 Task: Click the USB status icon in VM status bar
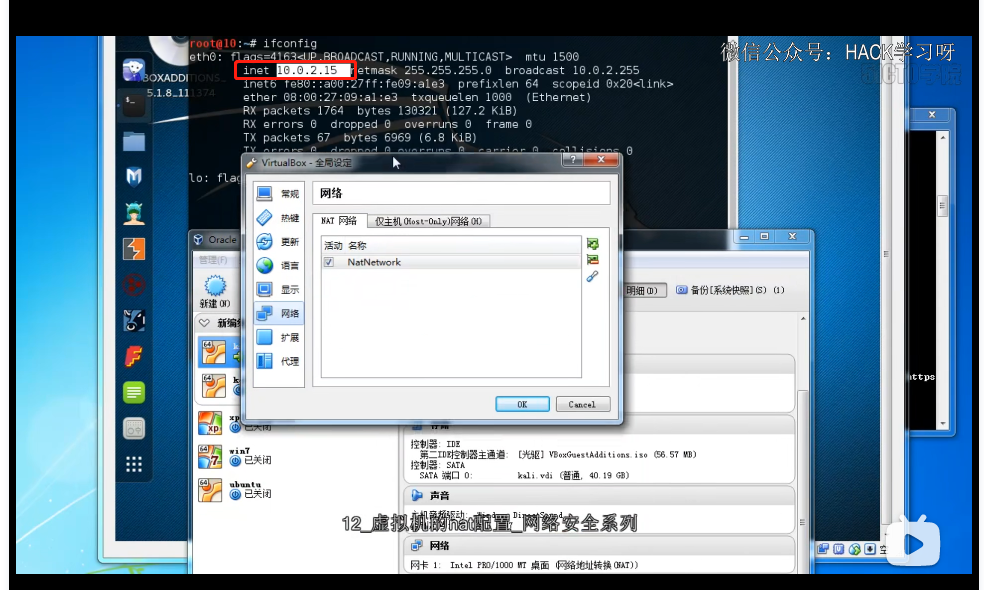pyautogui.click(x=839, y=549)
